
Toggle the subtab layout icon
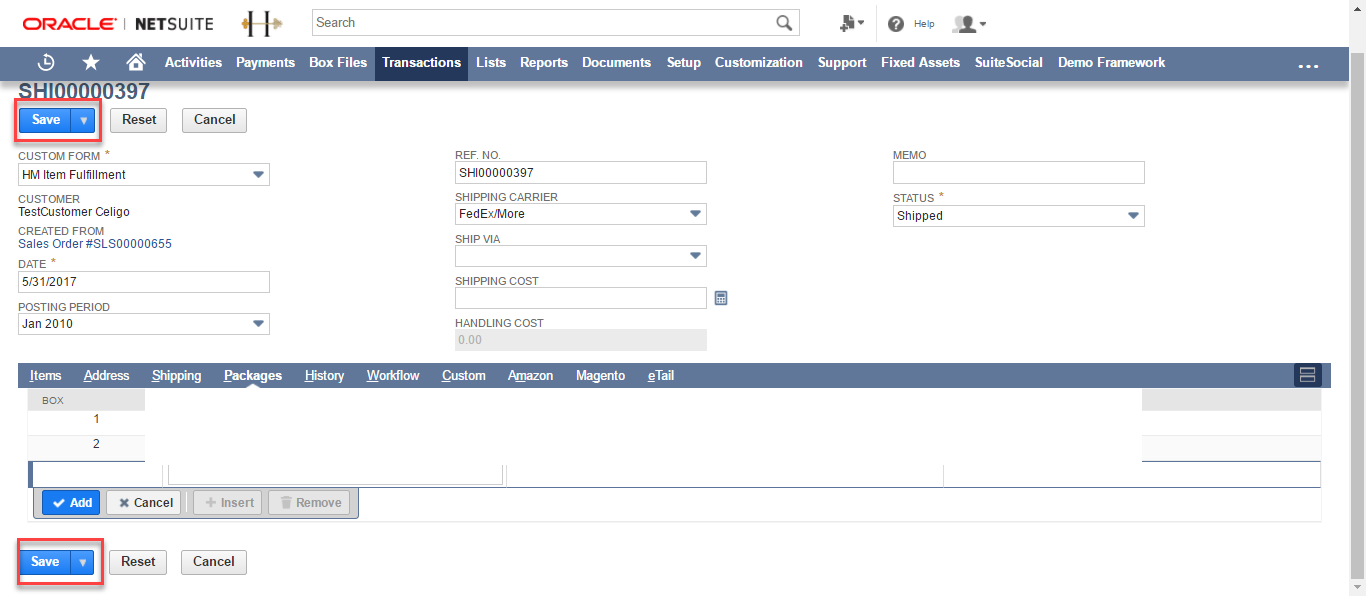(1307, 375)
